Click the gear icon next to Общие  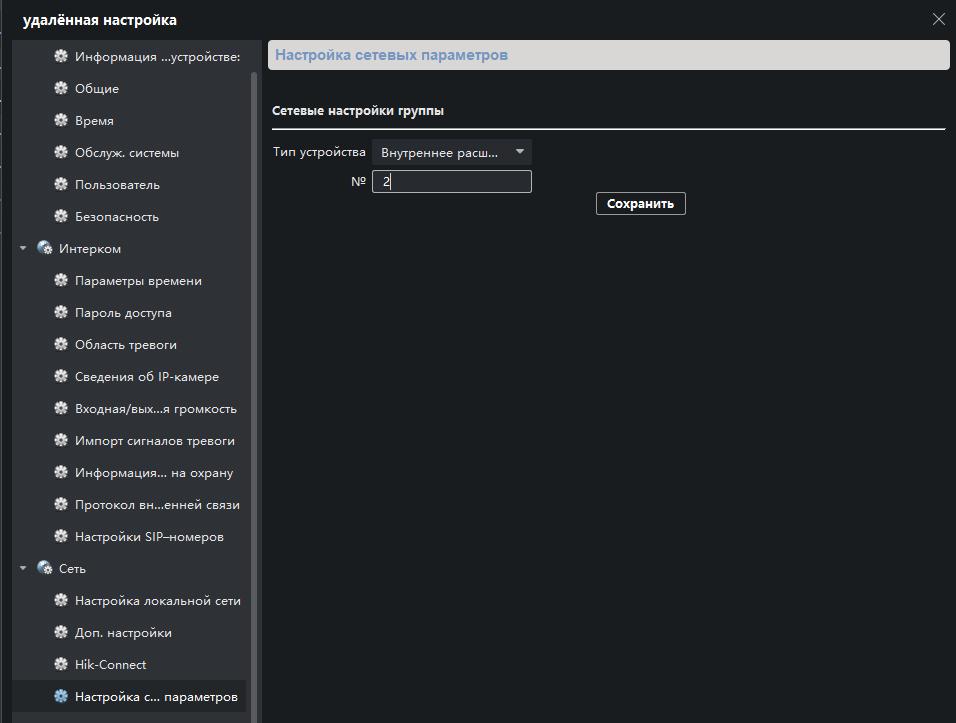pyautogui.click(x=61, y=89)
